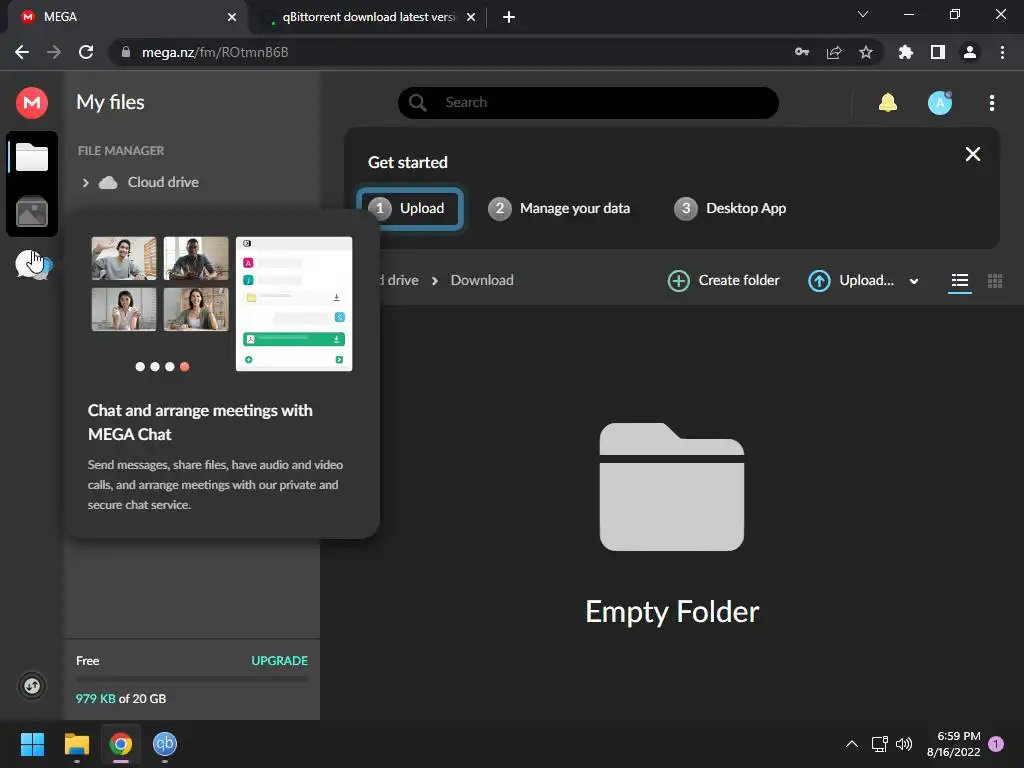This screenshot has width=1024, height=768.
Task: Click the Upload... button
Action: (851, 281)
